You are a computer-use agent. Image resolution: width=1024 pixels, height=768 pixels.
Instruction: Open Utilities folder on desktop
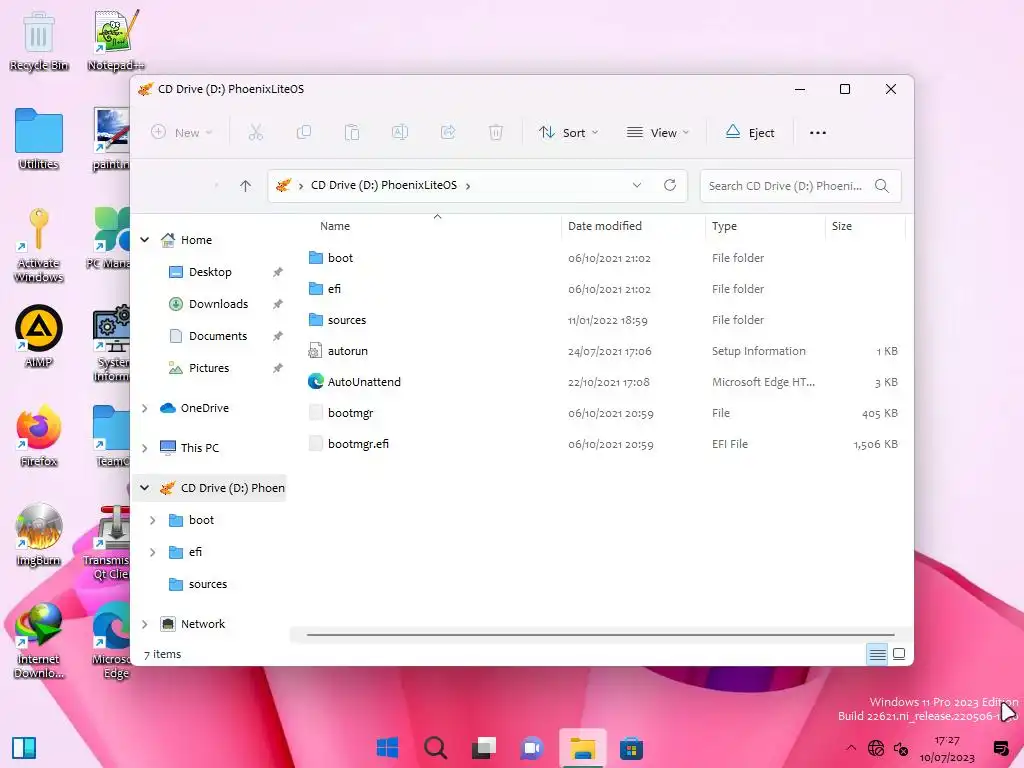point(39,139)
